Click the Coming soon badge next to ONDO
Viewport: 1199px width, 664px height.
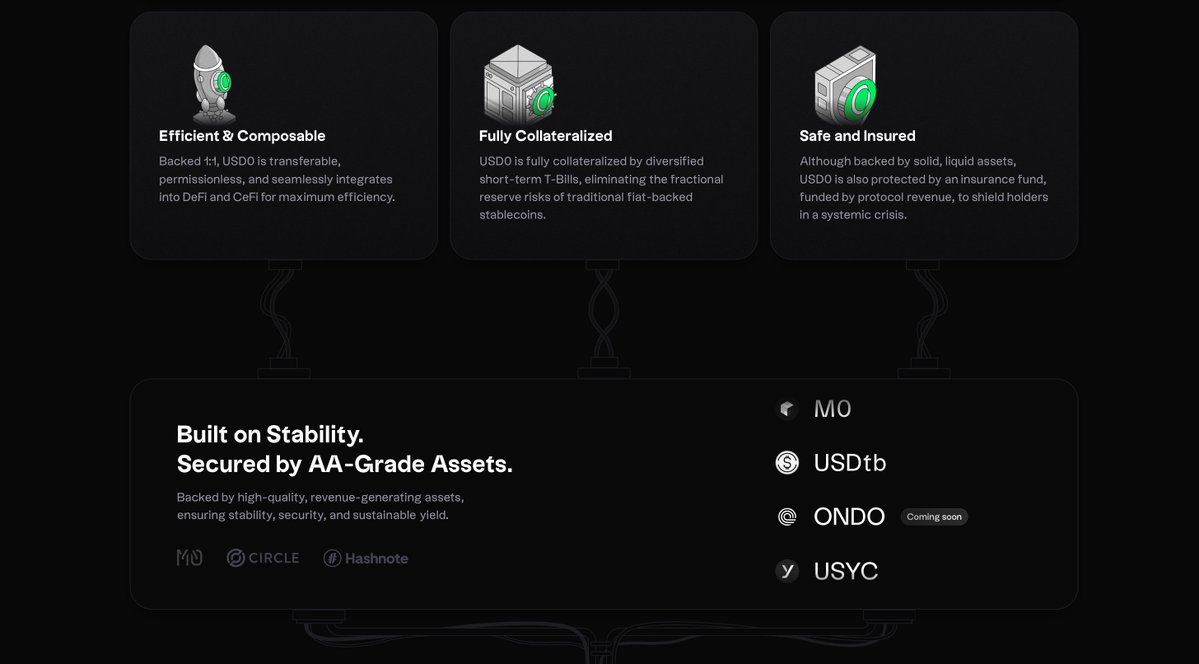(x=934, y=517)
